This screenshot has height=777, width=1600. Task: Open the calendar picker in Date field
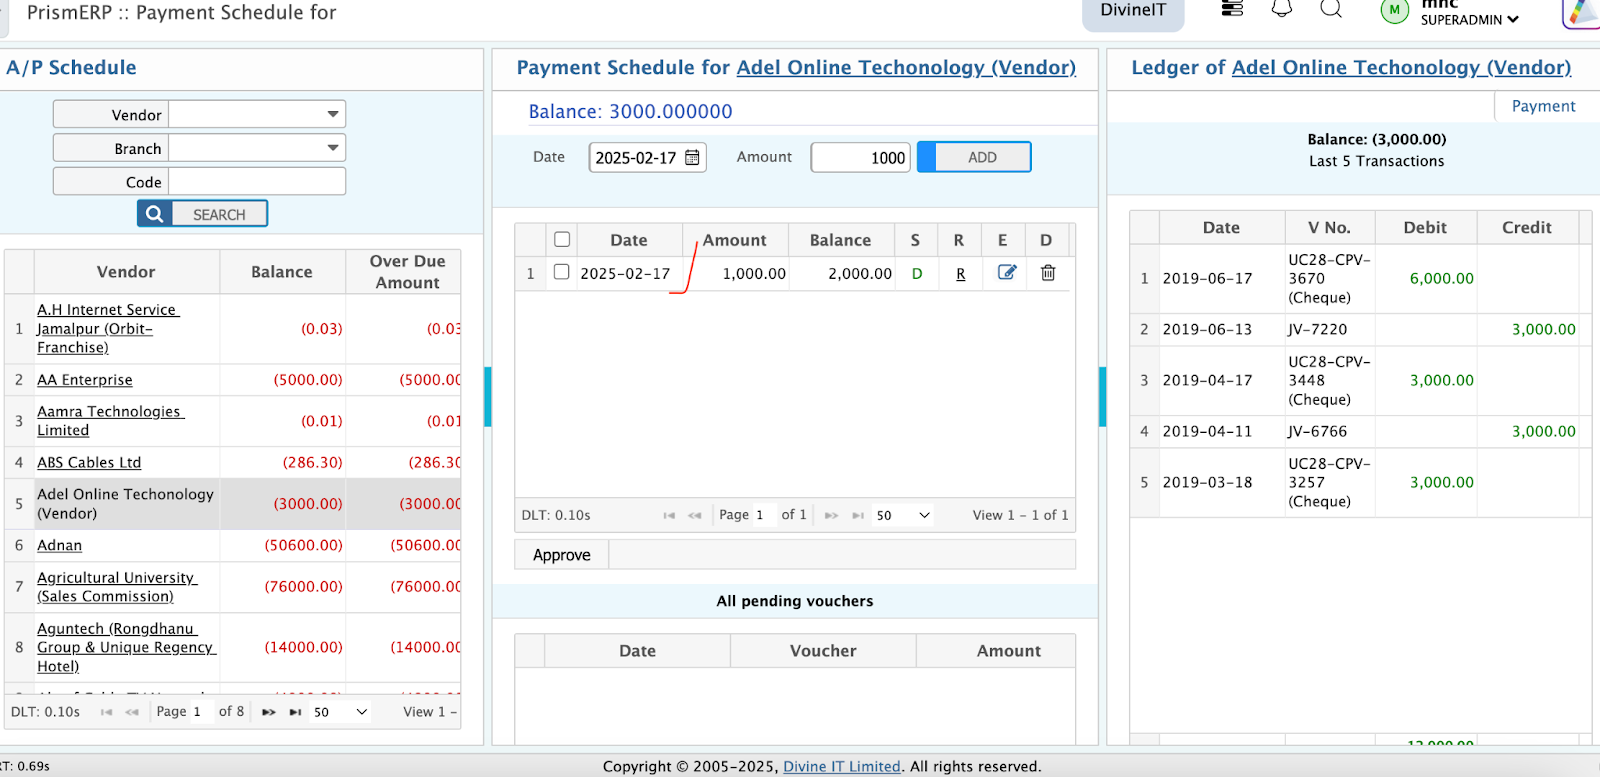tap(692, 158)
